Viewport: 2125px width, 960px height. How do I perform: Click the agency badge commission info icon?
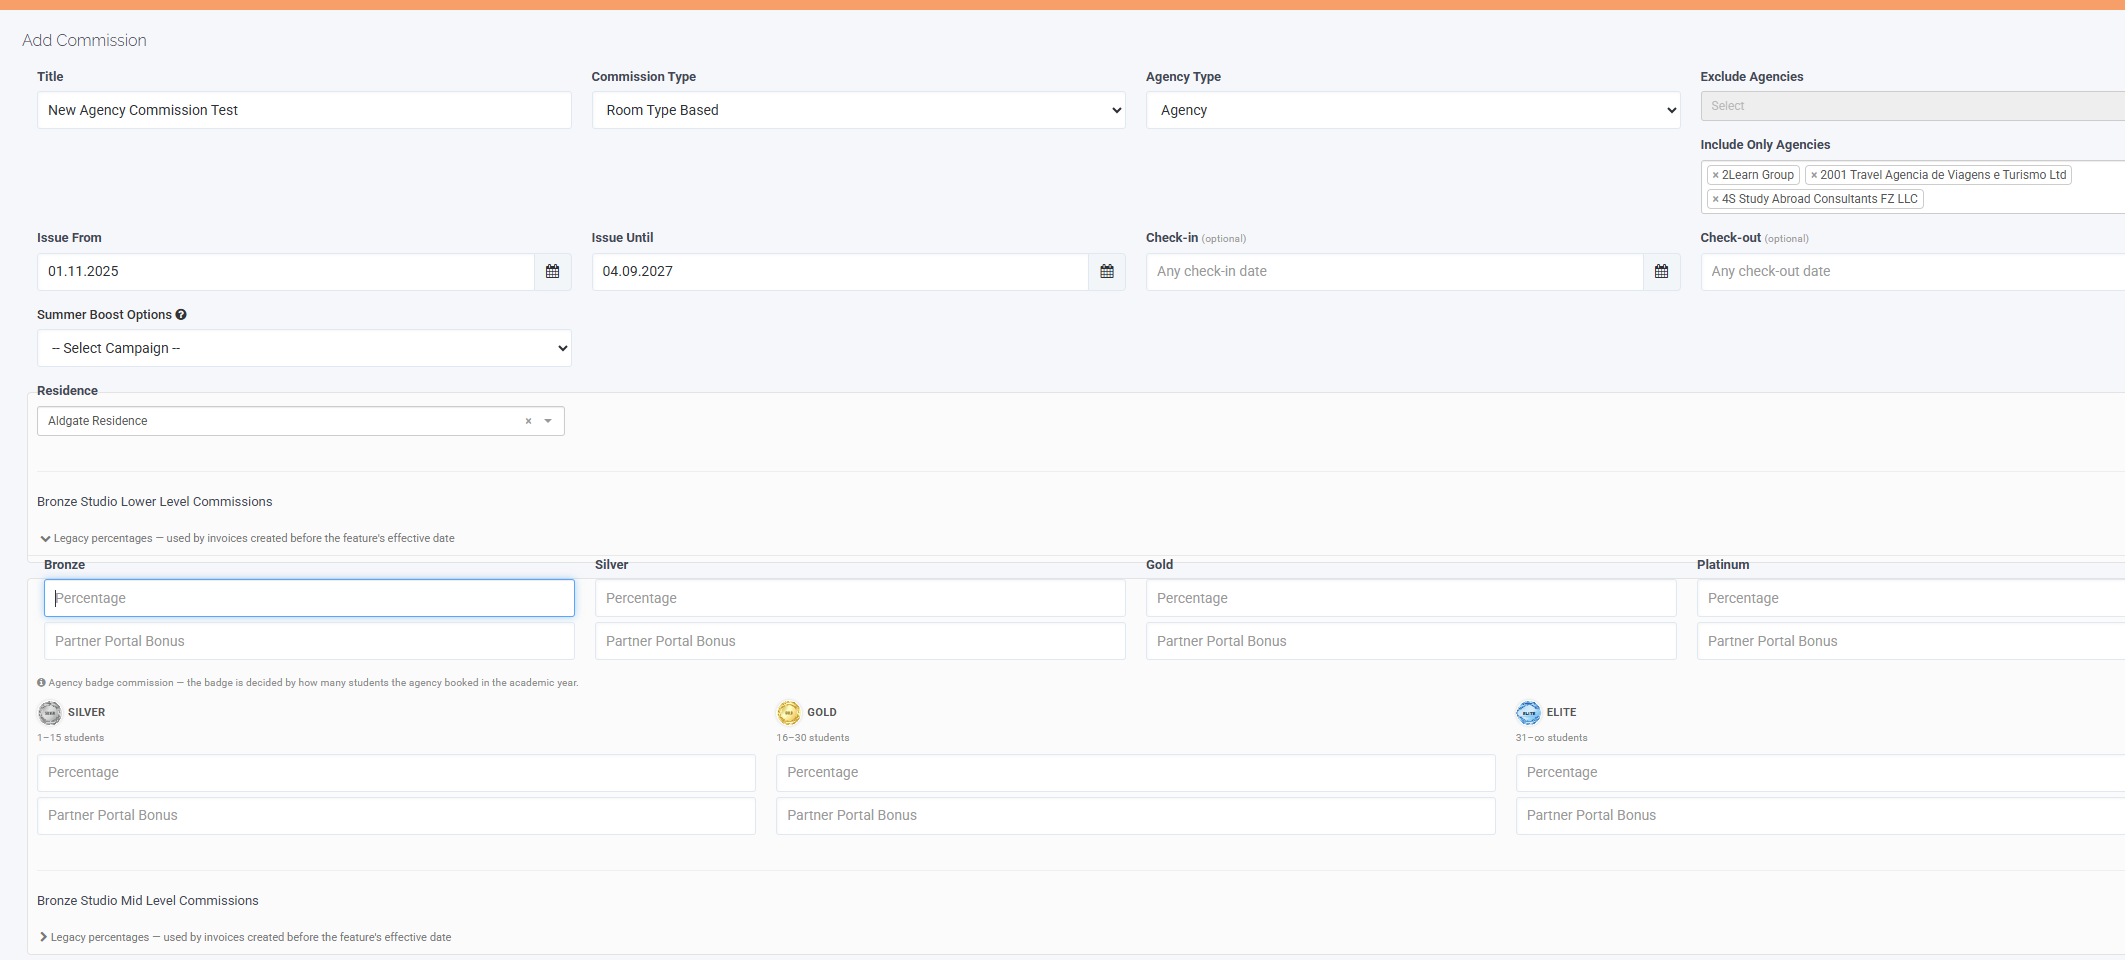41,683
